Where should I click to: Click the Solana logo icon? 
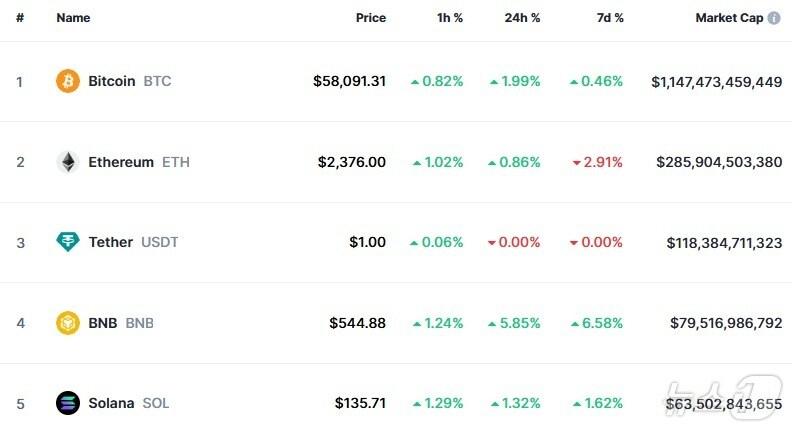68,403
